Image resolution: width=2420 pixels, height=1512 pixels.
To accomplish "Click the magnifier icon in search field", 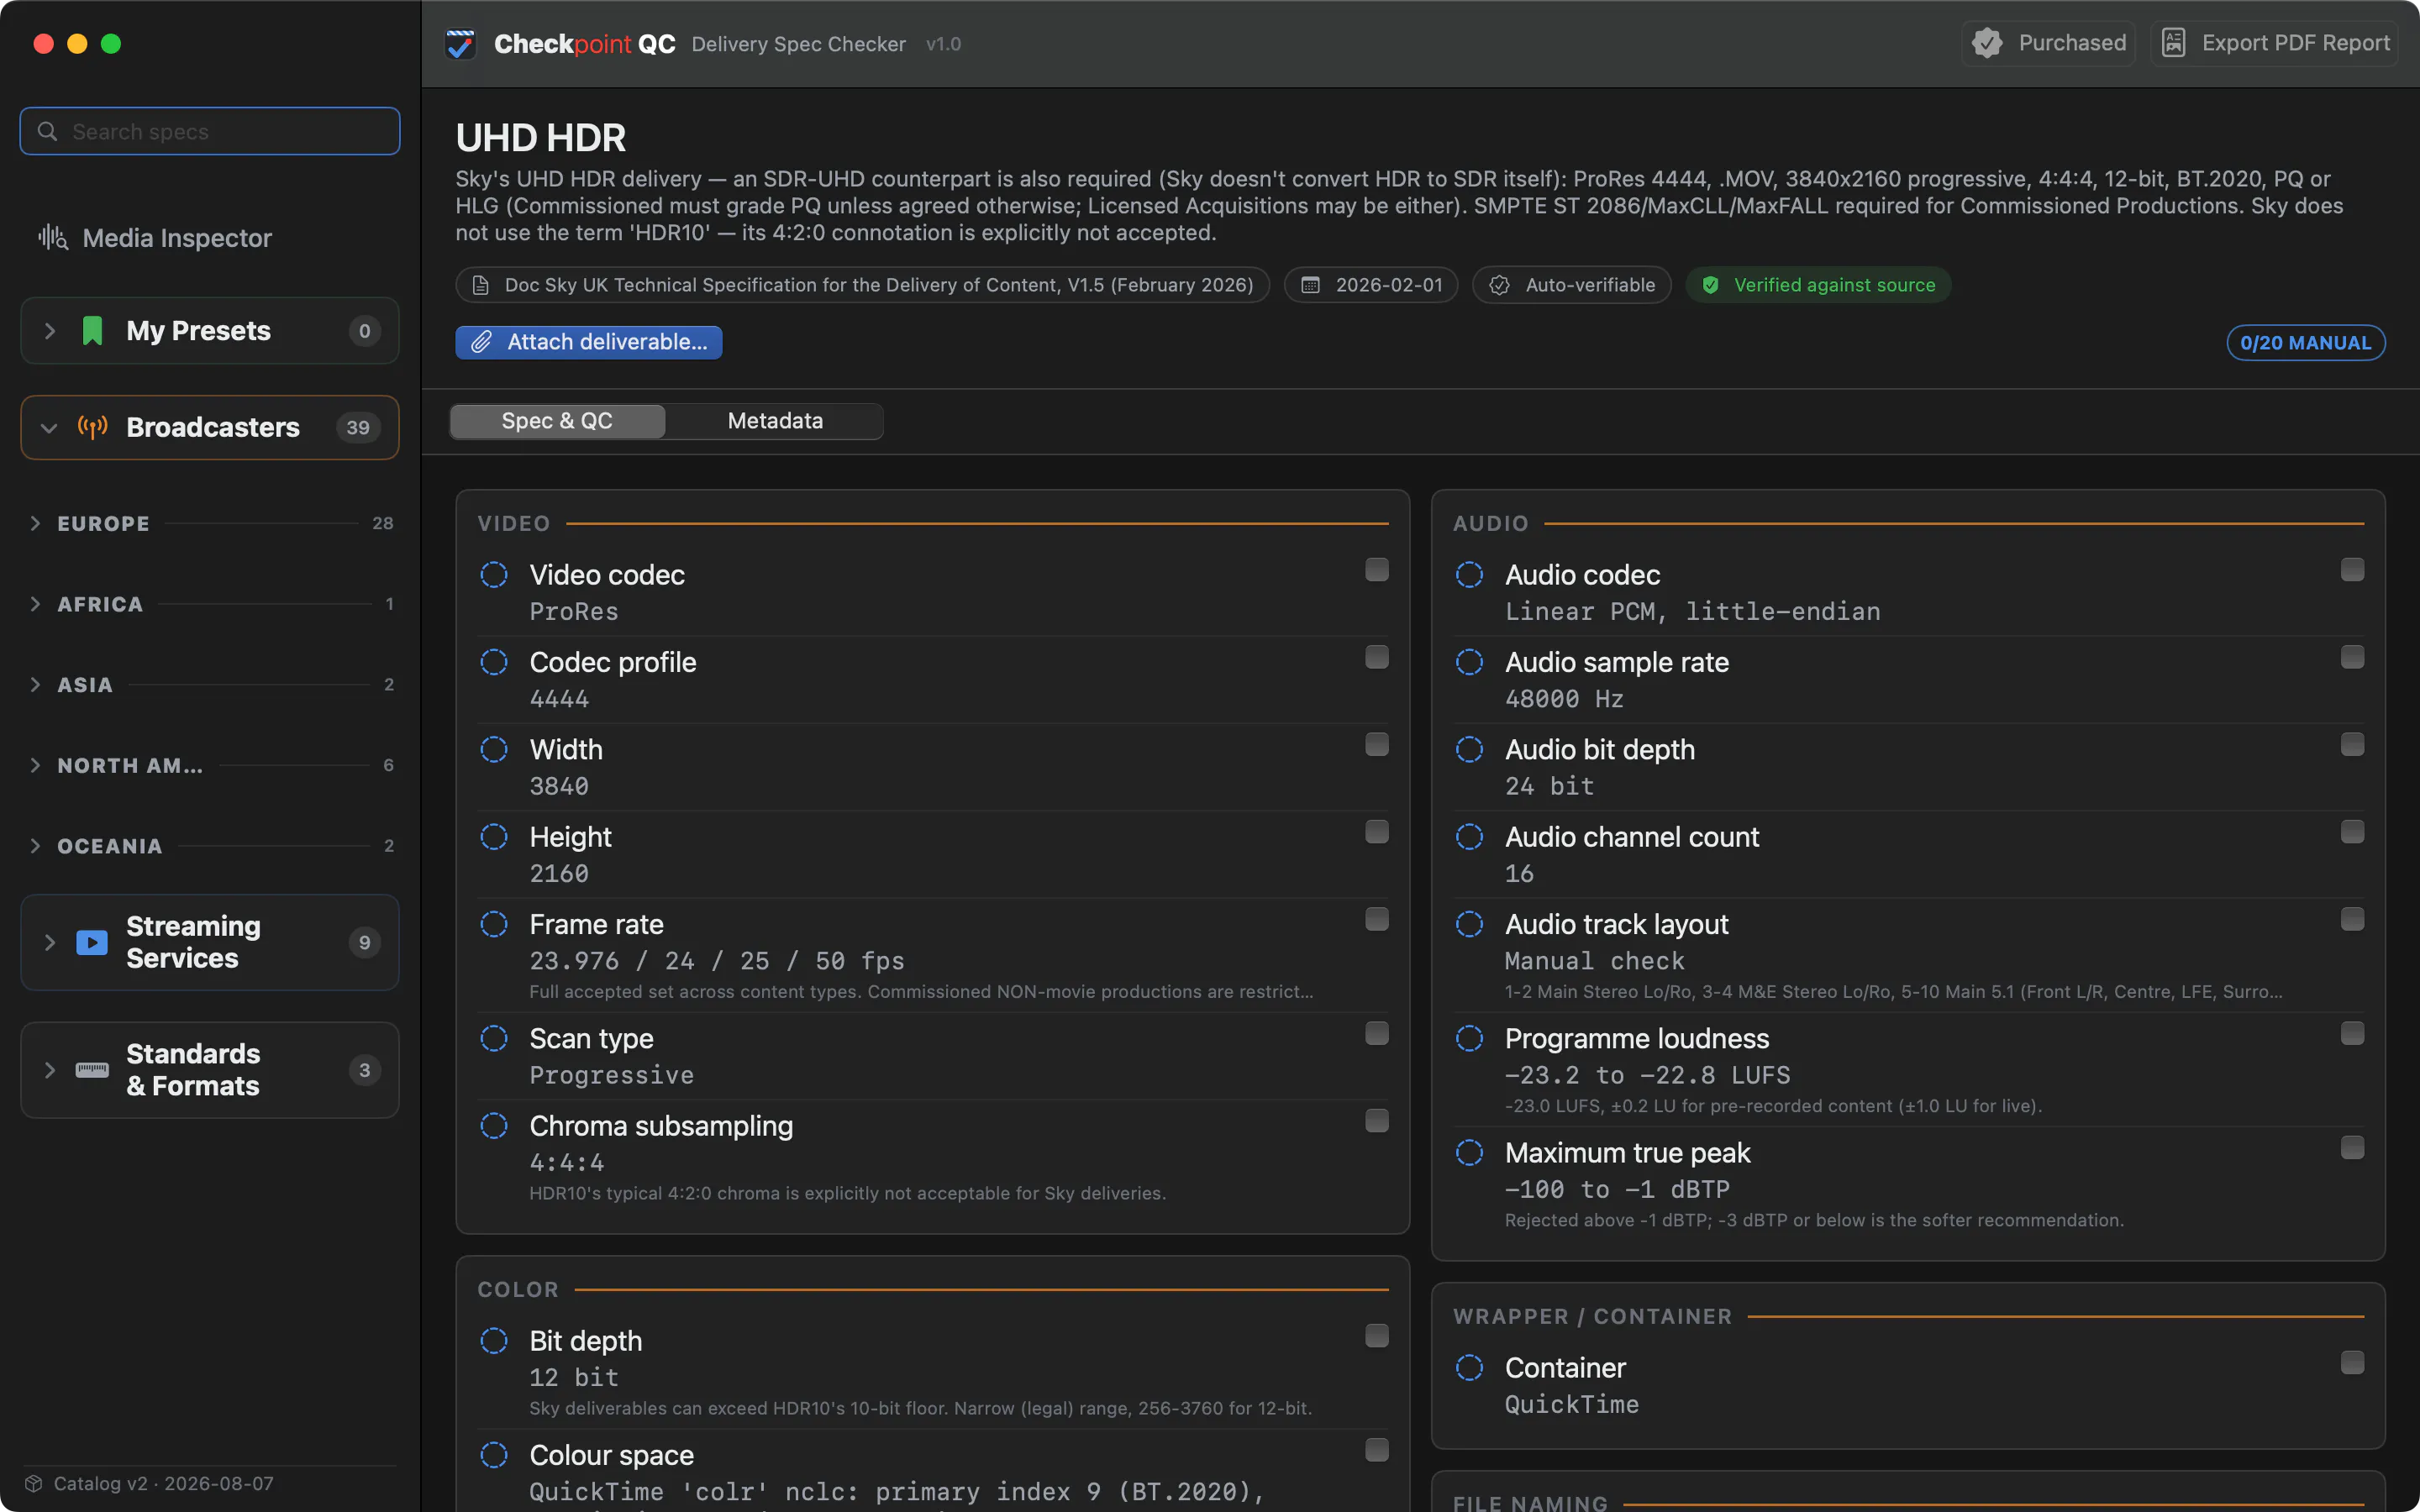I will click(47, 131).
